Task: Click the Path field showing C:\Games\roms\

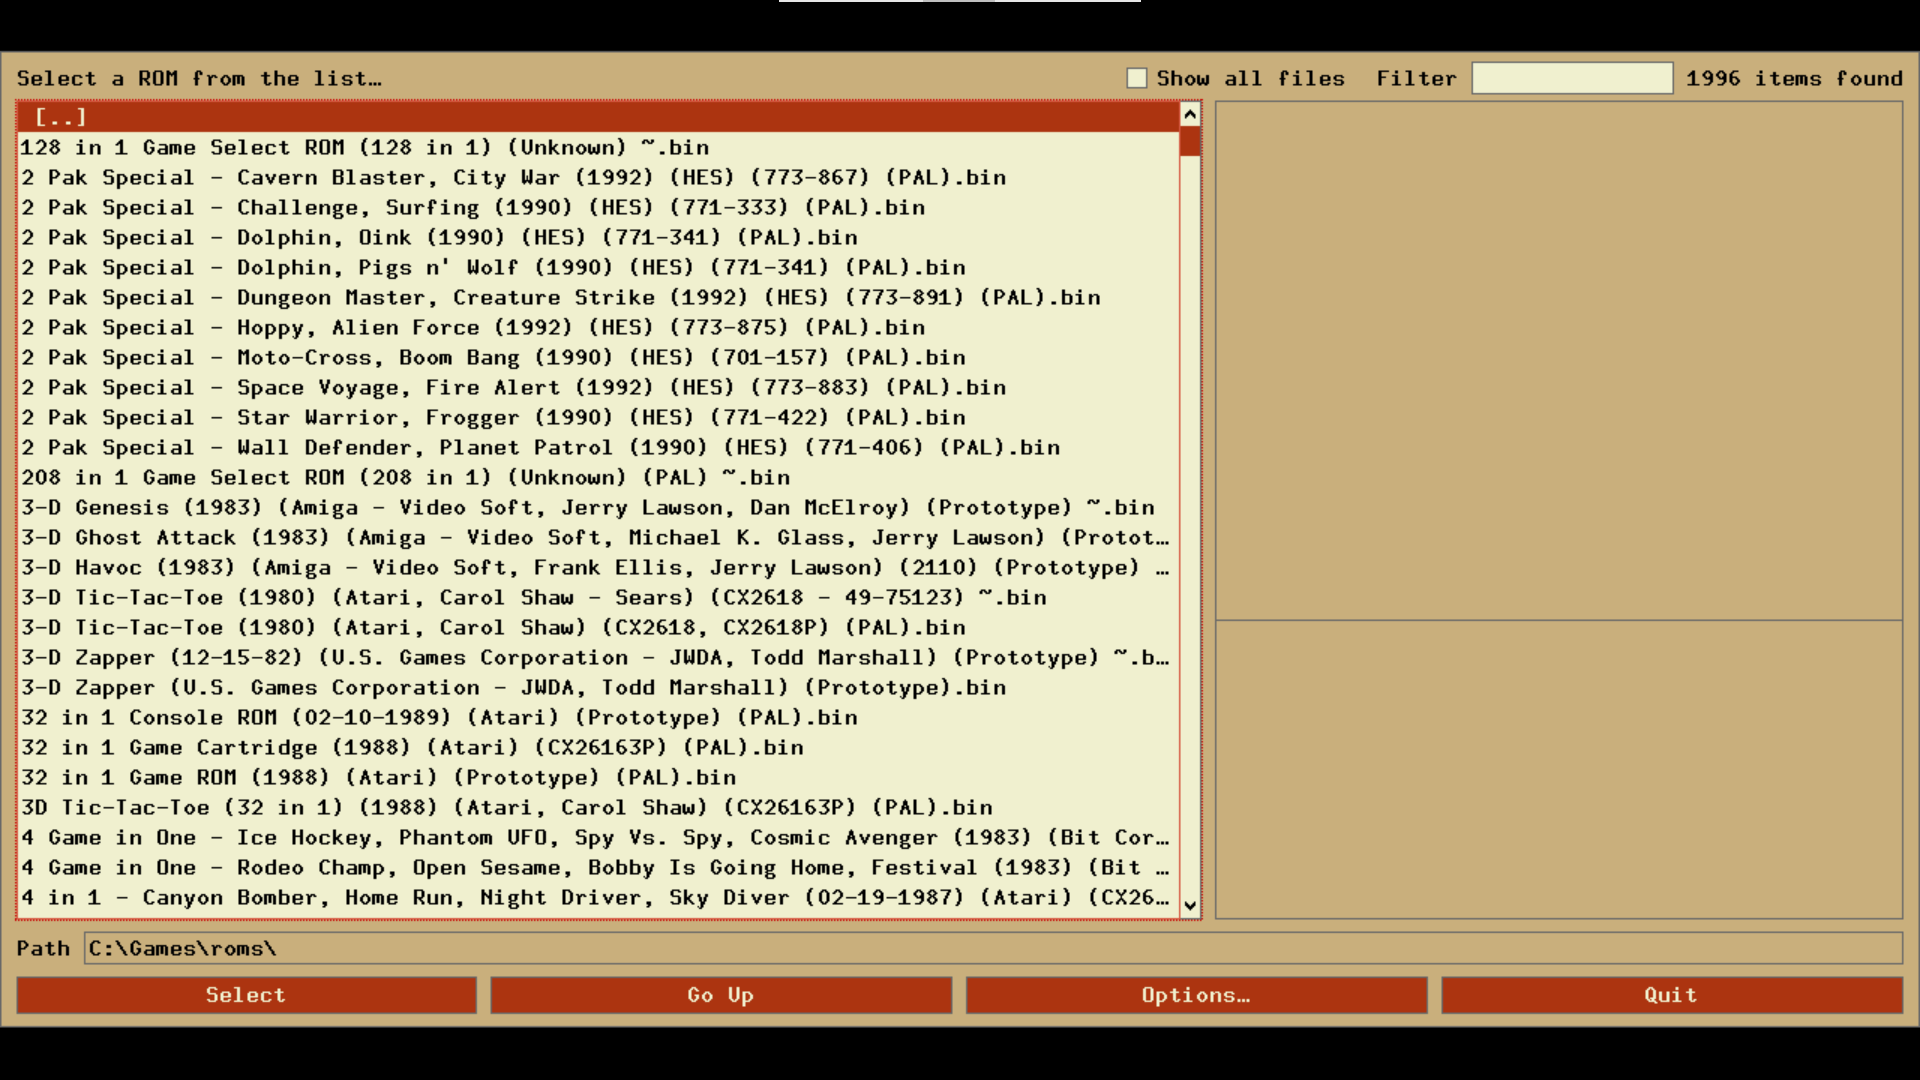Action: click(x=993, y=948)
